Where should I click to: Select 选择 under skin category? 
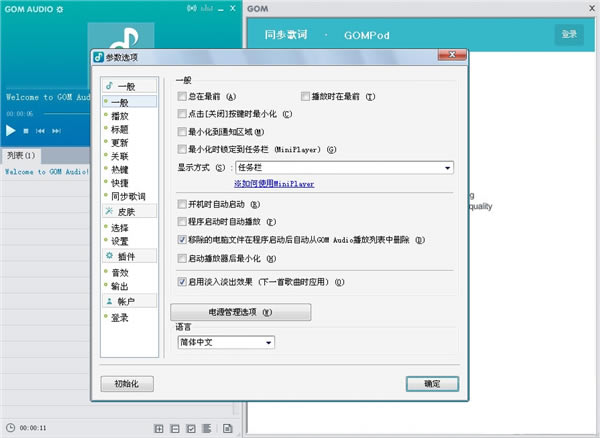coord(119,228)
